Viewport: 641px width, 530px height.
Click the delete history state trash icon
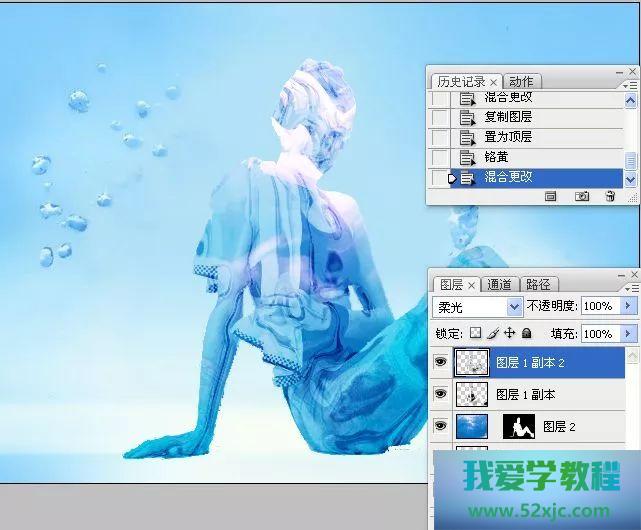pos(610,197)
